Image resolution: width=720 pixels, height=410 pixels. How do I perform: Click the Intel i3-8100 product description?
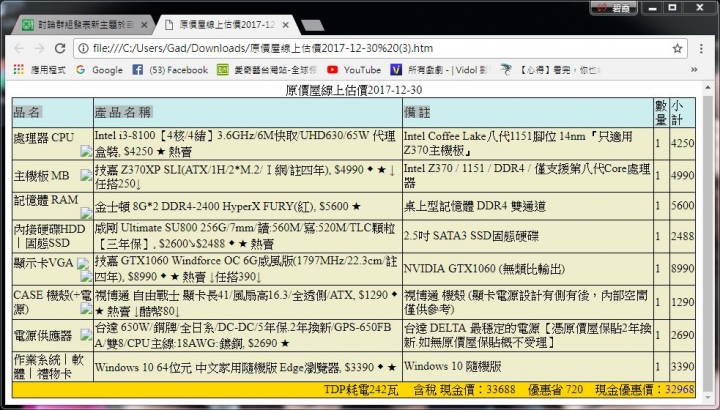tap(245, 144)
